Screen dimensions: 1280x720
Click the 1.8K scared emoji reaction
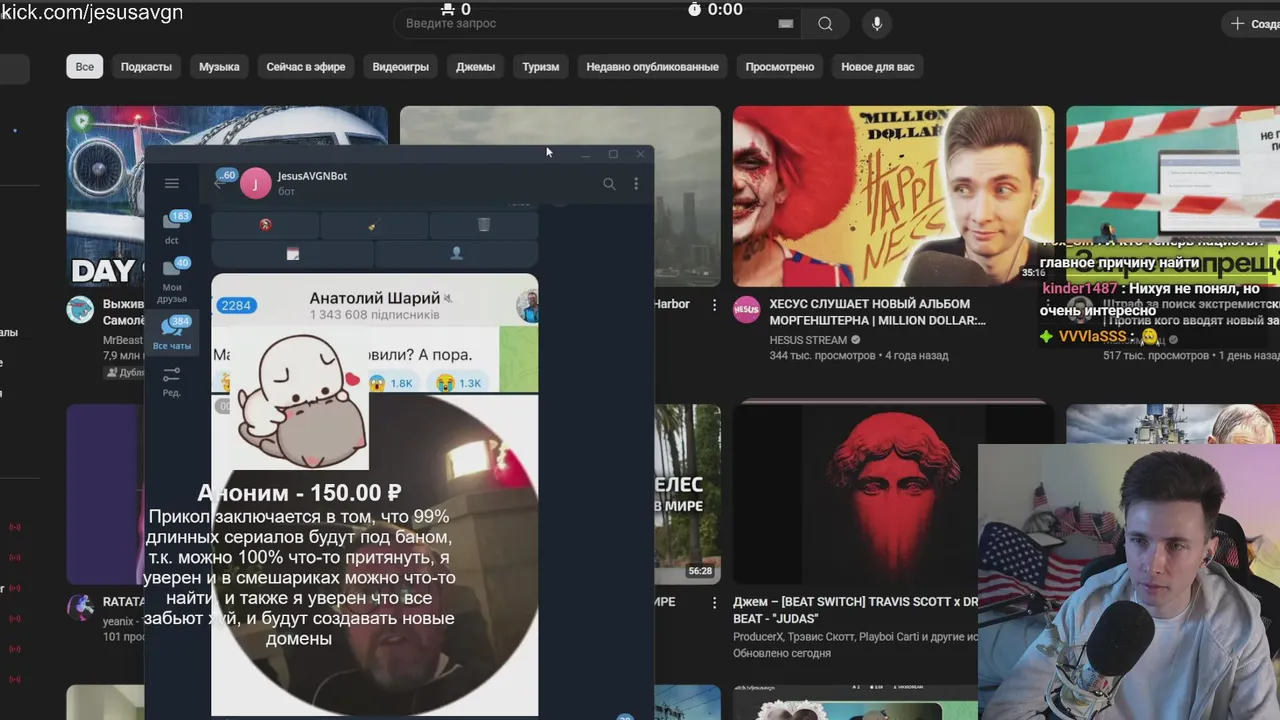391,383
